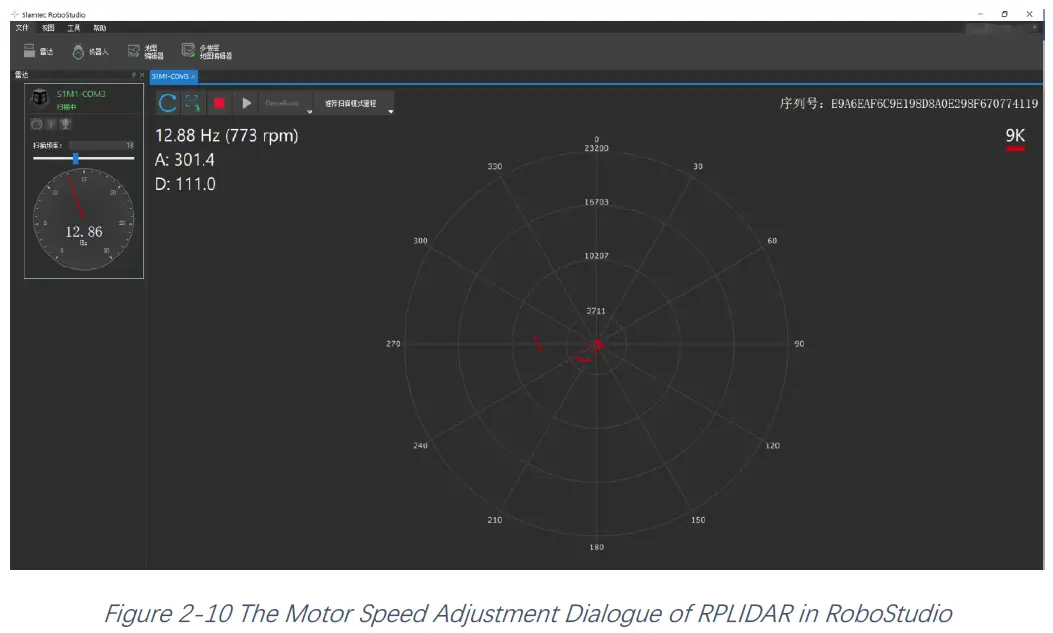Open the recommended scan mode range dropdown
Screen dimensions: 1053x633
(355, 103)
